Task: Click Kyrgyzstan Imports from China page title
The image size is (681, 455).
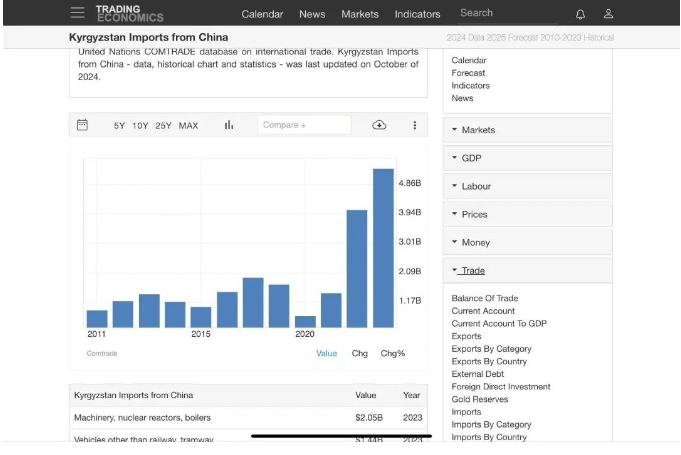Action: point(149,37)
